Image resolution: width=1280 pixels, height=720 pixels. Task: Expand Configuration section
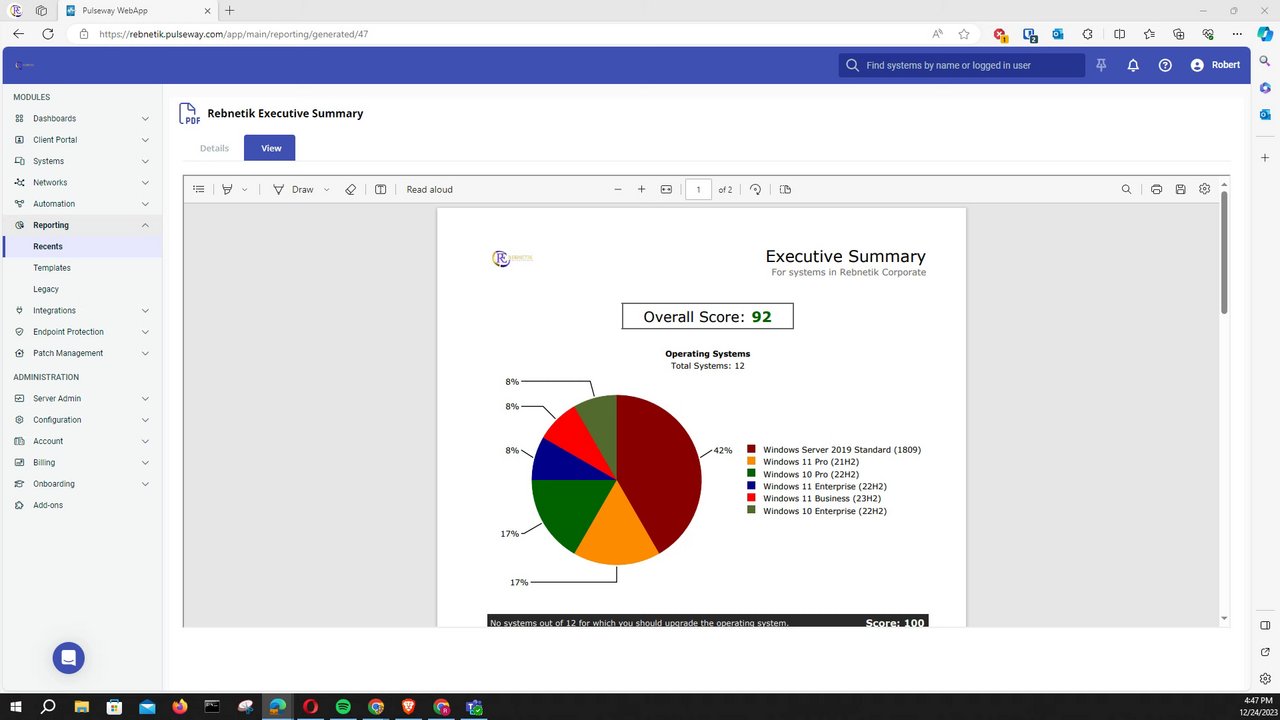(81, 420)
